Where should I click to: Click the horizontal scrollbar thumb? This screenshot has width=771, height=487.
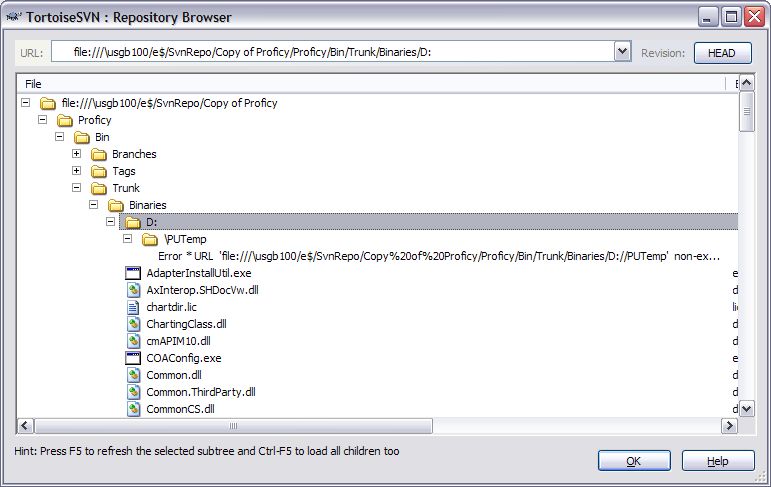click(233, 426)
